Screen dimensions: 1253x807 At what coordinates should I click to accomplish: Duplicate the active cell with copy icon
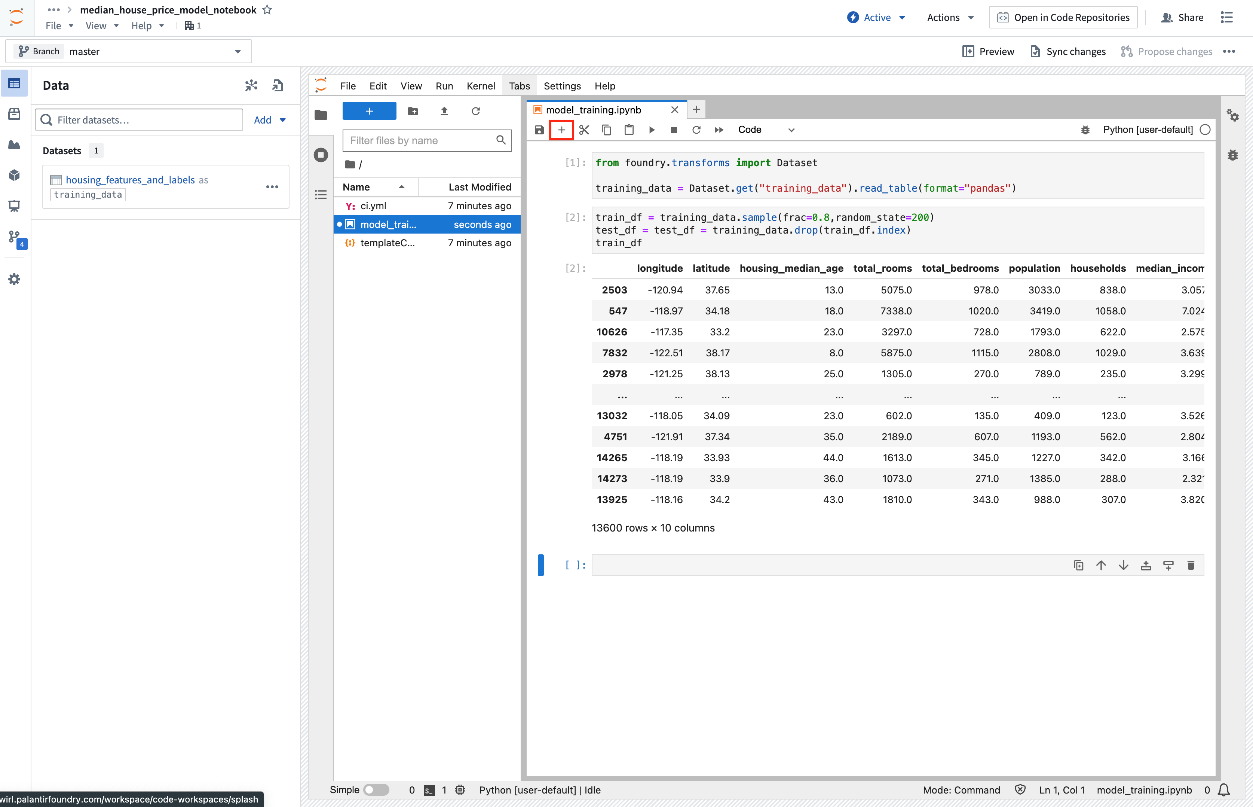coord(1078,565)
